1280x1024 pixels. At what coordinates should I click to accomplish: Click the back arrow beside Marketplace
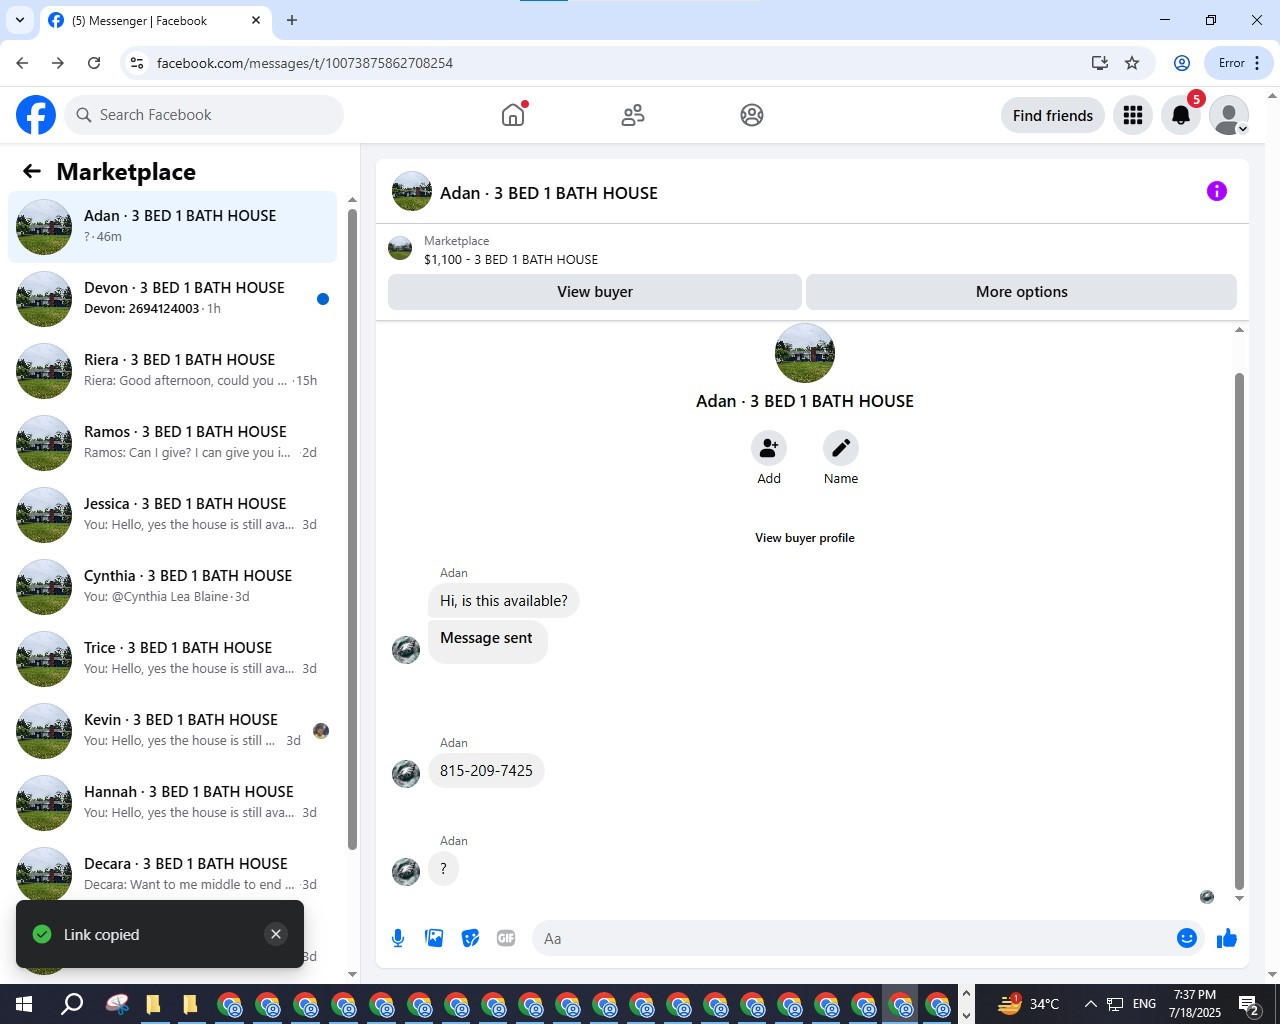click(x=32, y=171)
